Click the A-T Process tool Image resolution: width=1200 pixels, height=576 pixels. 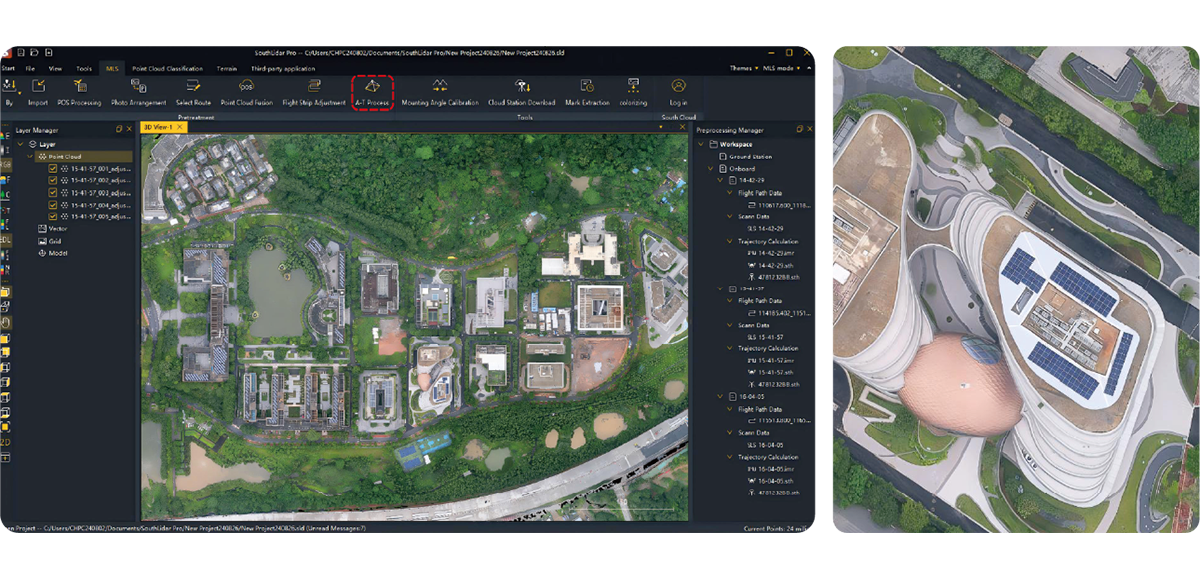click(x=372, y=91)
